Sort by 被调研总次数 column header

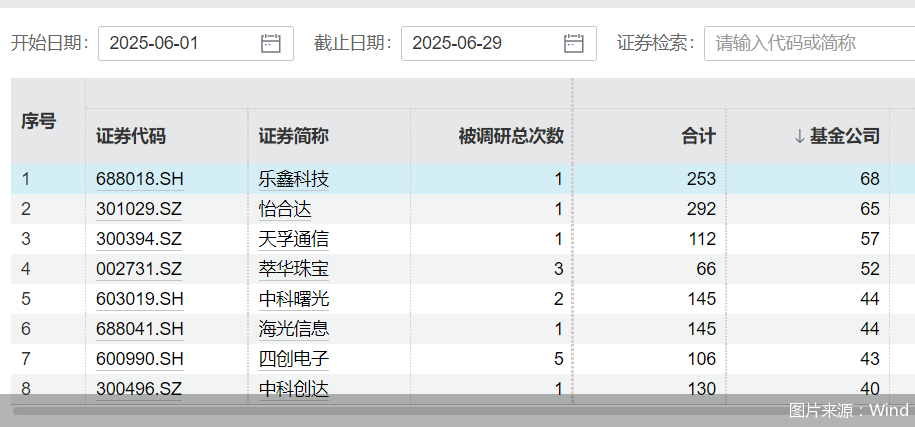[x=510, y=137]
